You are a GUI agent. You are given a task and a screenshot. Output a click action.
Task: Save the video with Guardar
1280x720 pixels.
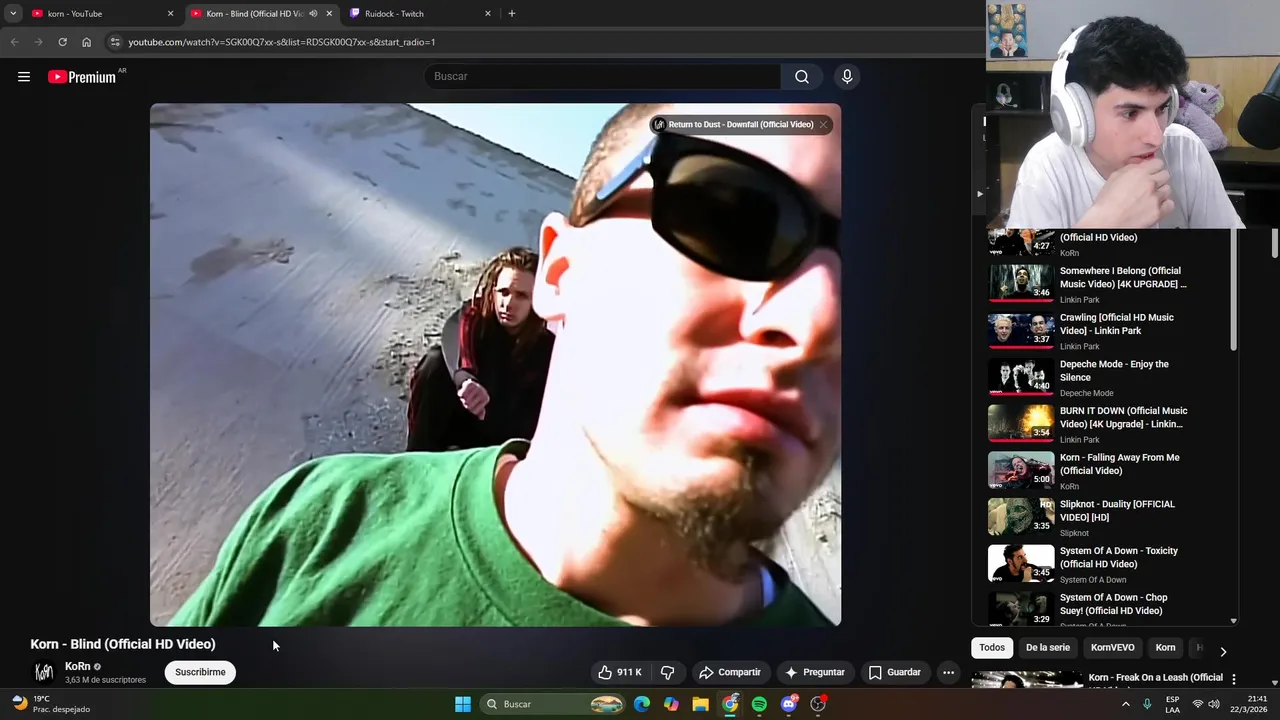(x=895, y=672)
